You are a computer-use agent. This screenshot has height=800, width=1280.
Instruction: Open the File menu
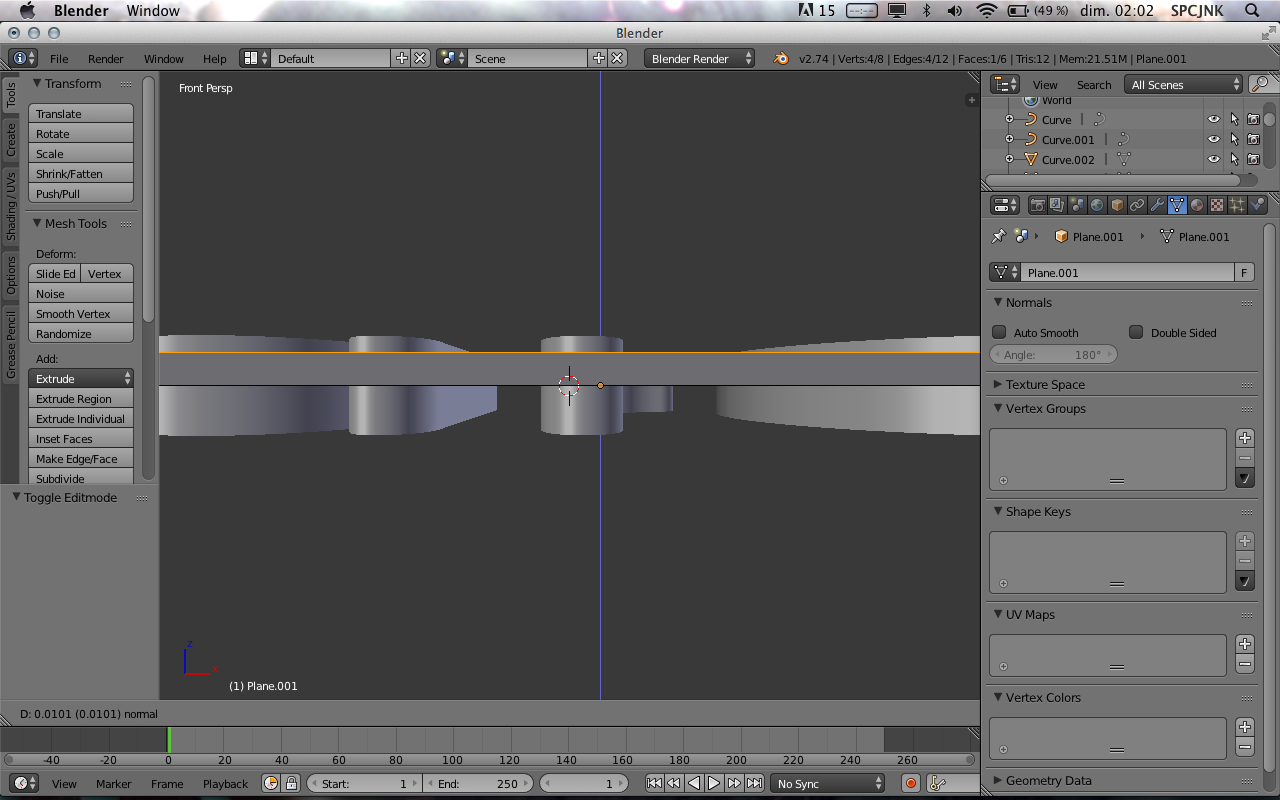(x=59, y=59)
